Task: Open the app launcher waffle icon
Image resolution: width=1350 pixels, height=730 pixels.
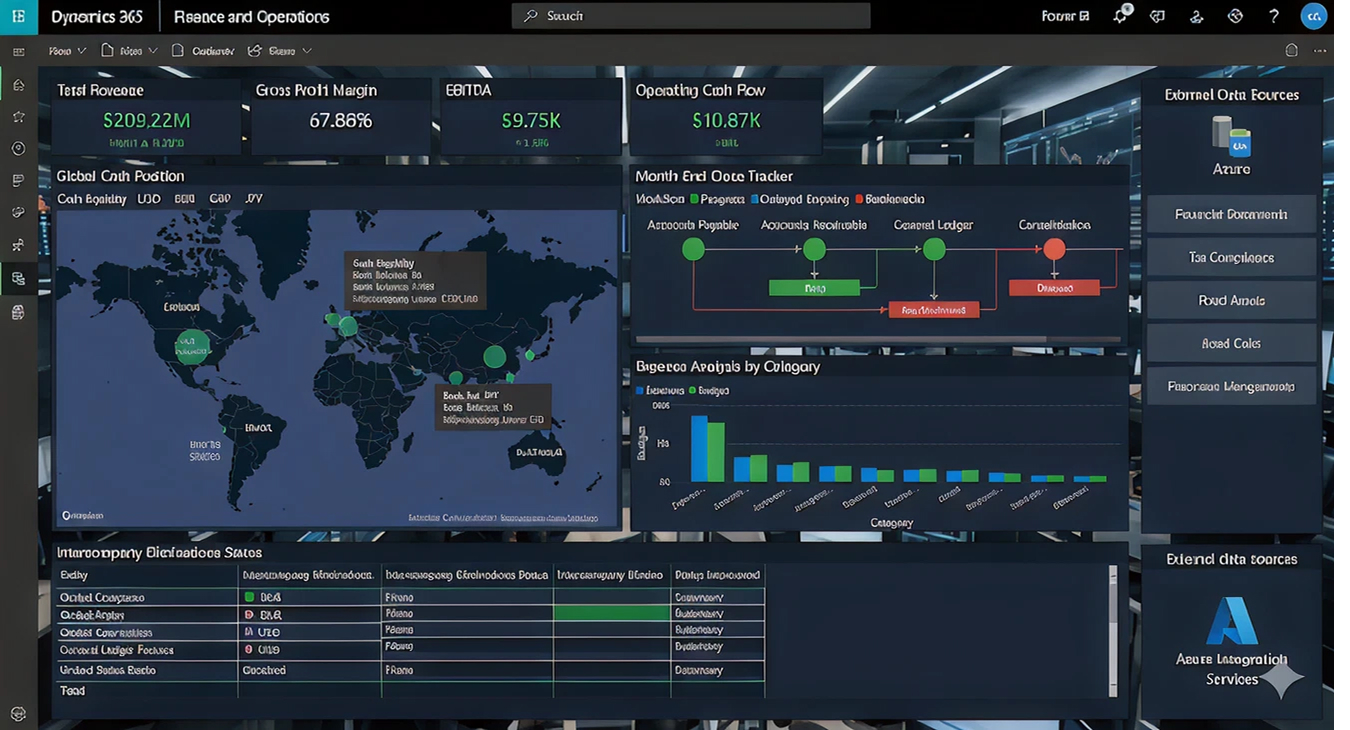Action: (x=19, y=16)
